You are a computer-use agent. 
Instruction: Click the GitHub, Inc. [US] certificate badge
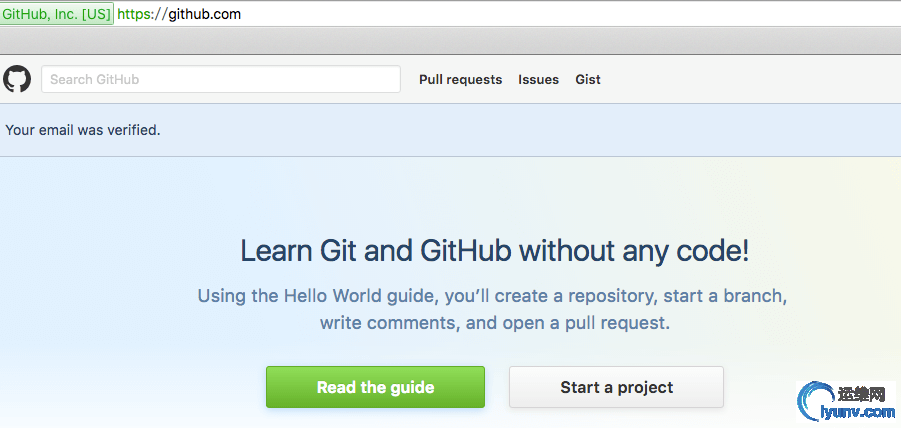click(56, 14)
